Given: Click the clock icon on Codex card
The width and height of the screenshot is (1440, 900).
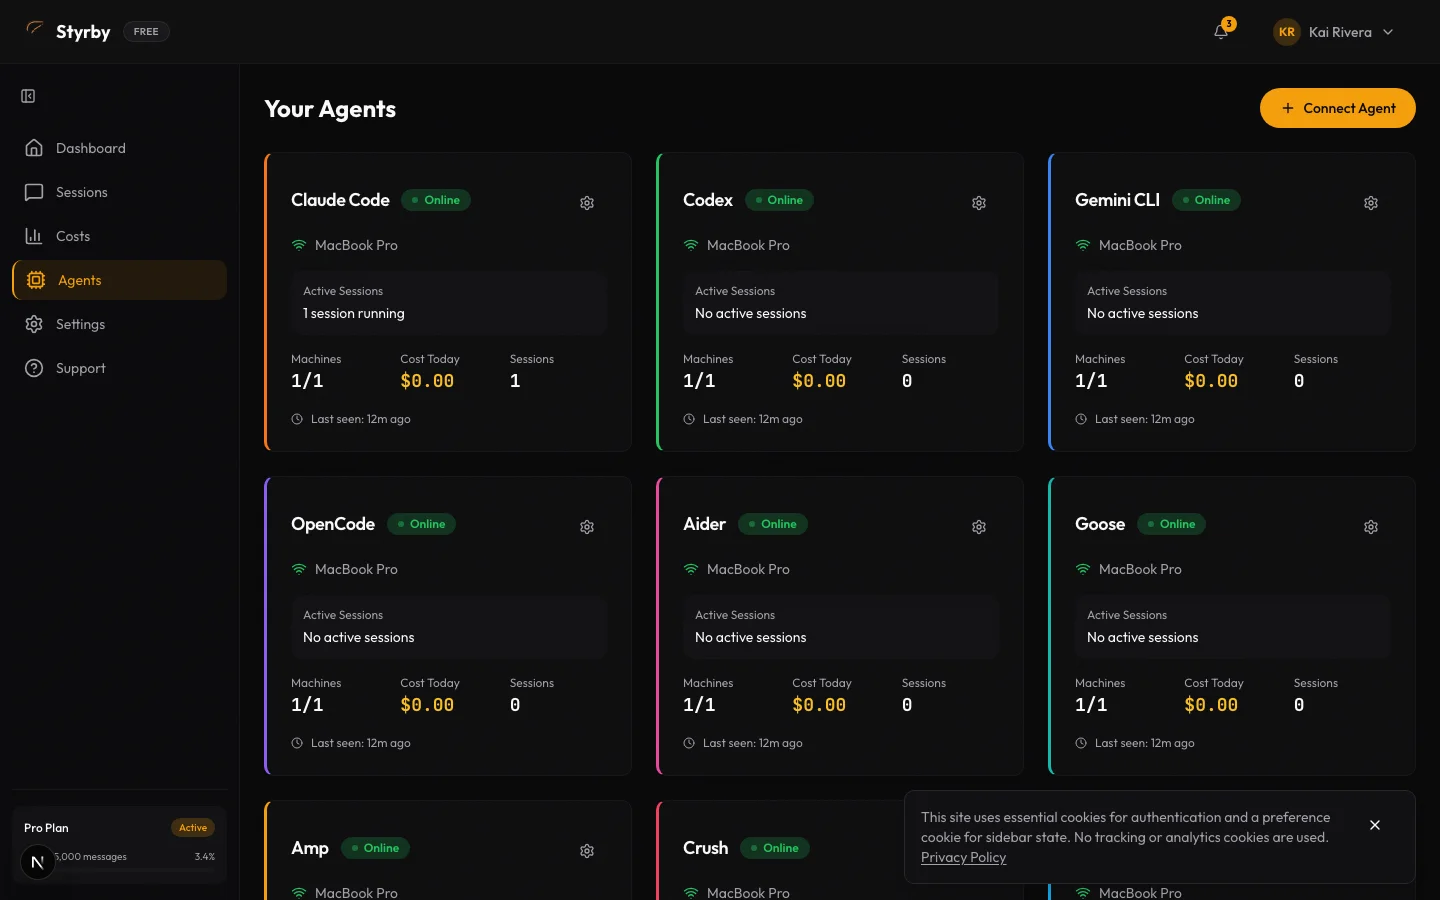Looking at the screenshot, I should click(x=689, y=419).
